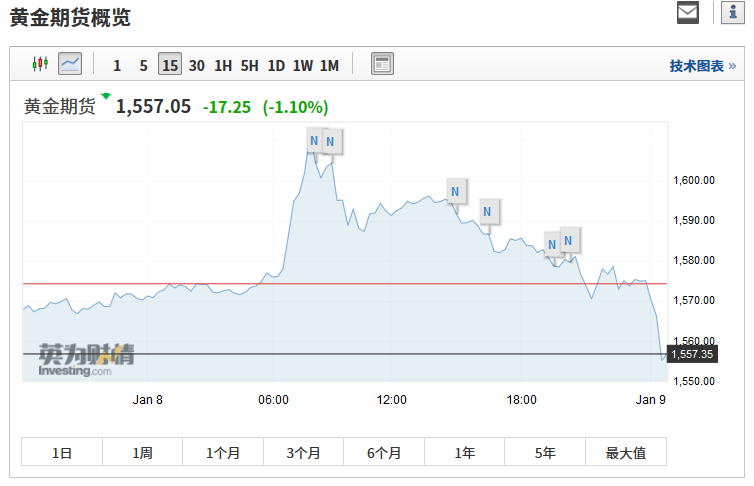754x486 pixels.
Task: Click the 1,557.35 current price label
Action: (x=692, y=354)
